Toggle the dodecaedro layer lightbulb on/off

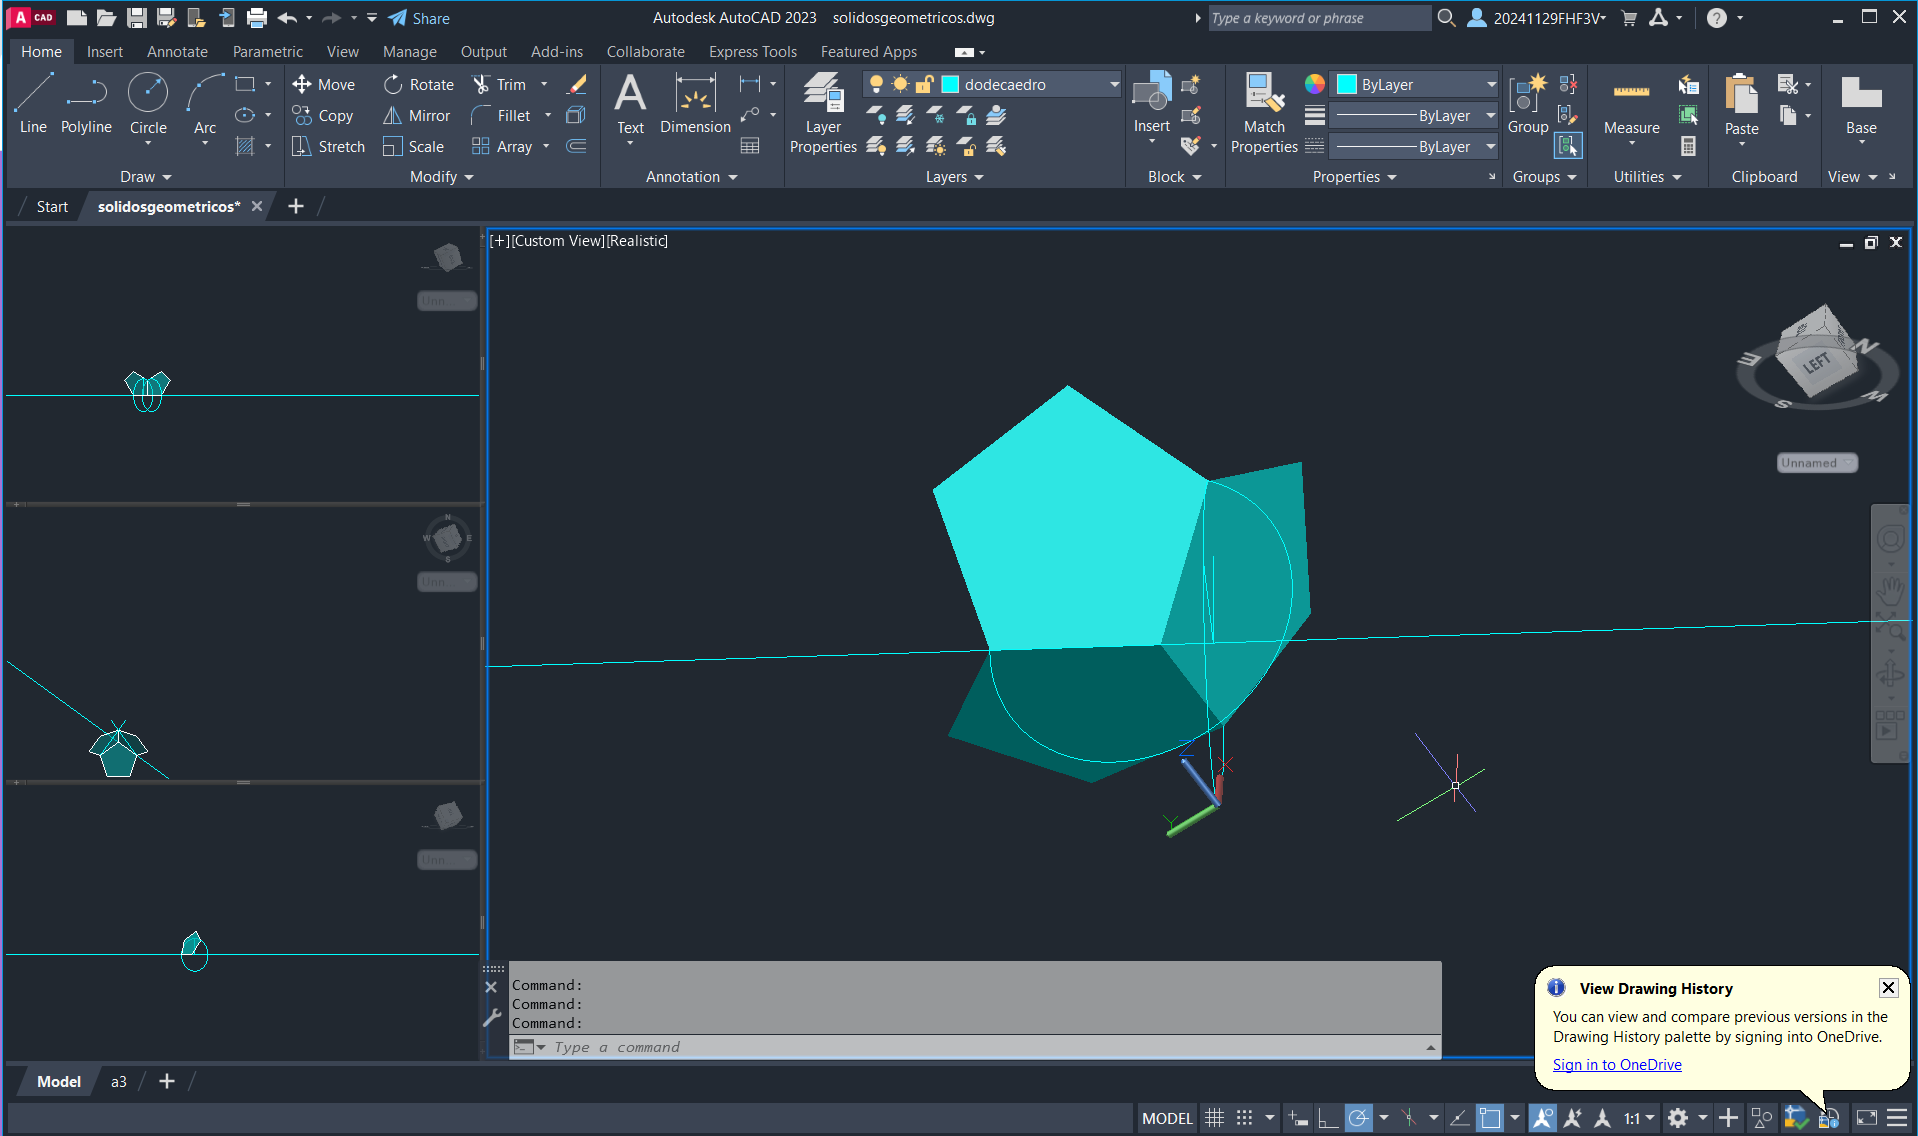pos(876,85)
